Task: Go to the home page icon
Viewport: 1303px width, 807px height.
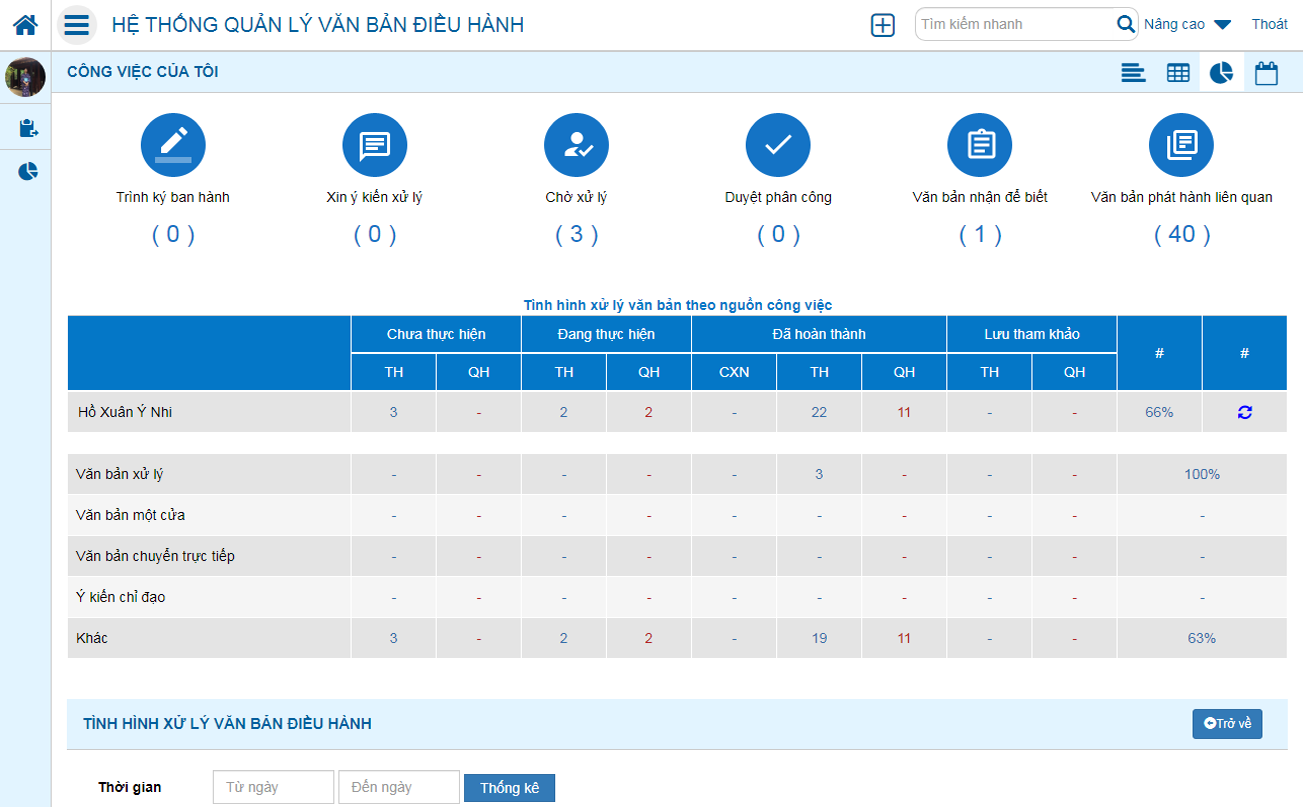Action: pyautogui.click(x=25, y=24)
